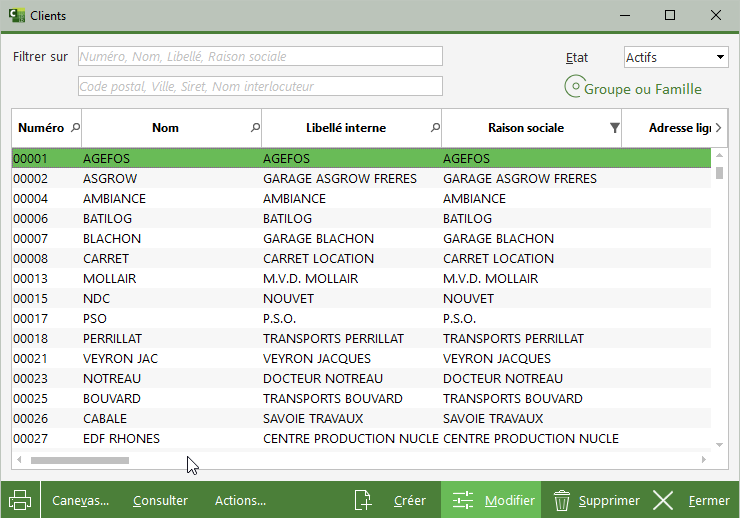Select the EDF RHONES name cell
Image resolution: width=740 pixels, height=518 pixels.
(x=121, y=439)
